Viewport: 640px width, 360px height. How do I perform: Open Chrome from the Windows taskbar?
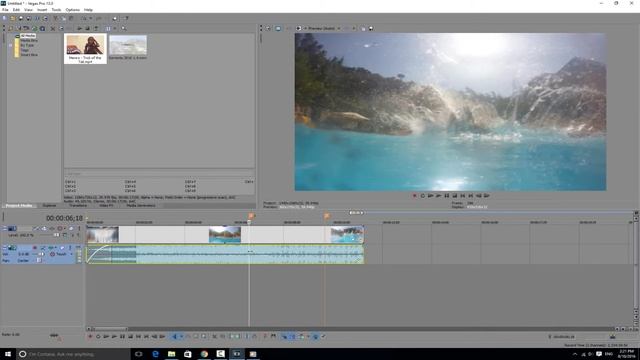pyautogui.click(x=204, y=353)
